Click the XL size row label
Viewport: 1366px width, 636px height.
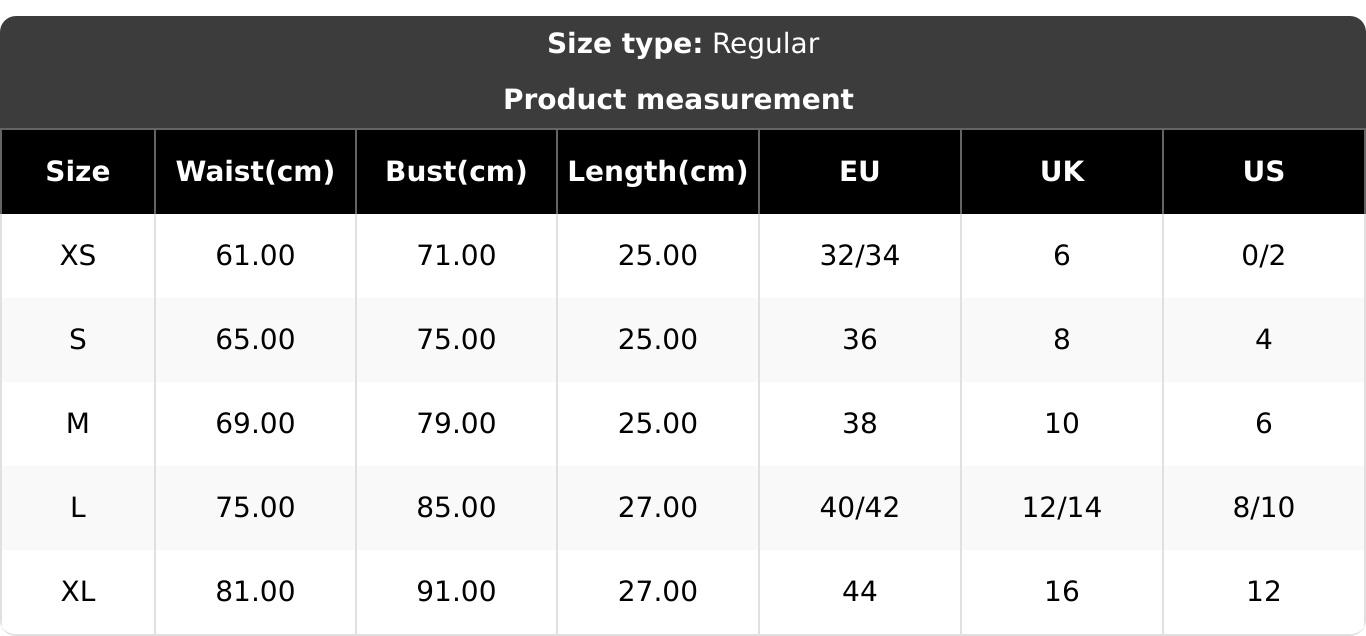pos(78,592)
